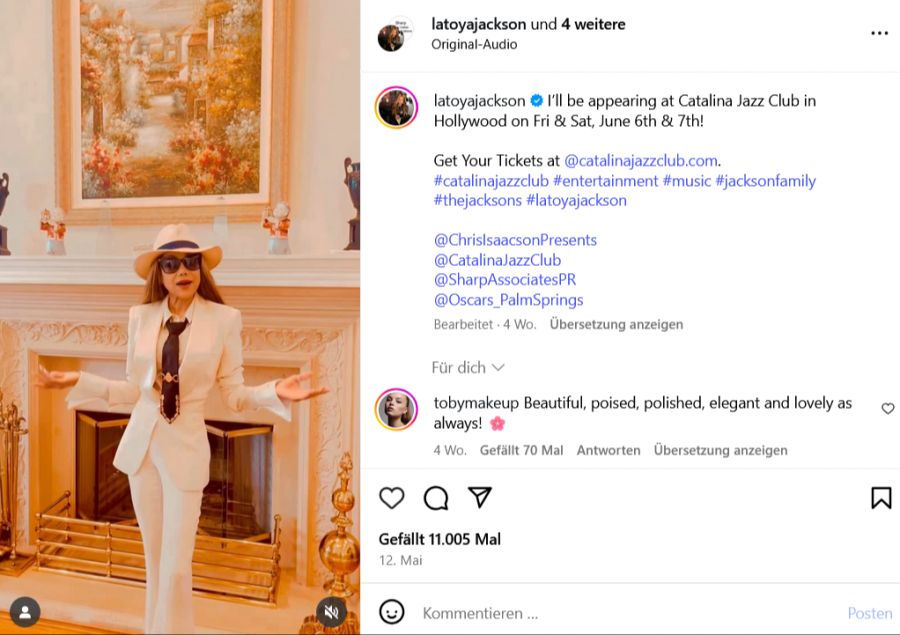Viewport: 900px width, 635px height.
Task: Expand the 'Für dich' comment sort
Action: click(468, 368)
